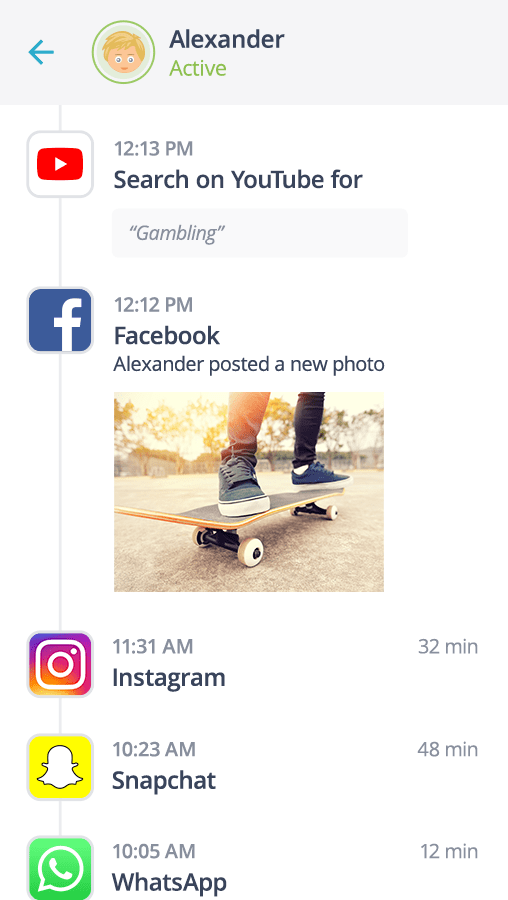
Task: Click the Active status label
Action: tap(197, 68)
